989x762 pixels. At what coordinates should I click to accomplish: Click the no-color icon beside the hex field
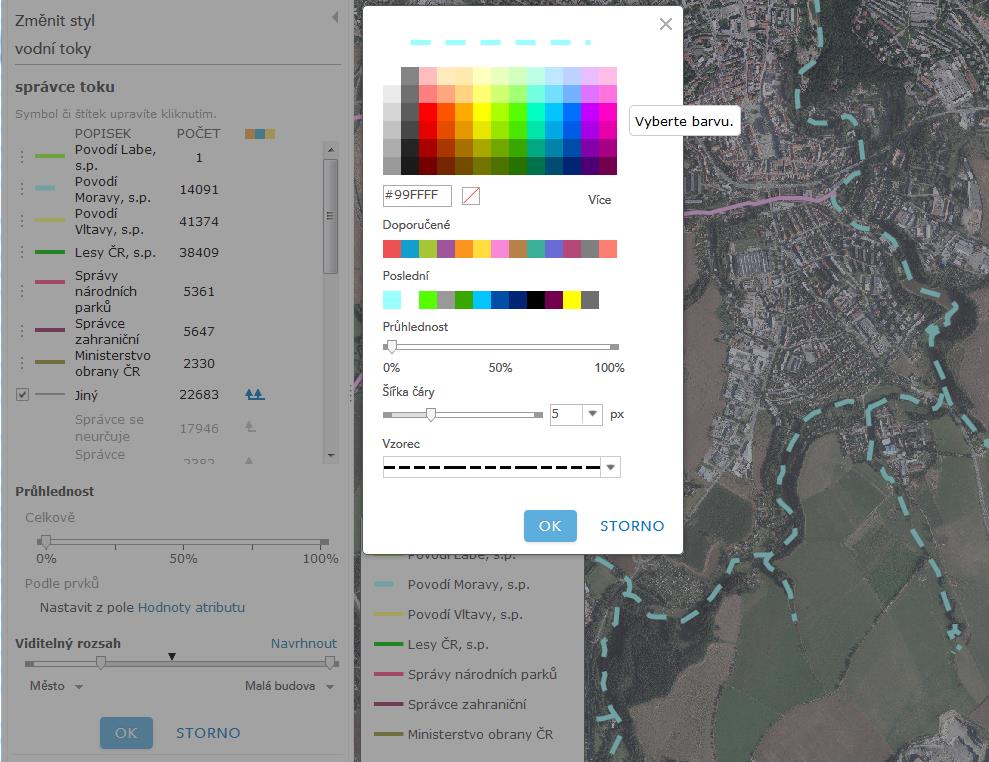[x=471, y=196]
